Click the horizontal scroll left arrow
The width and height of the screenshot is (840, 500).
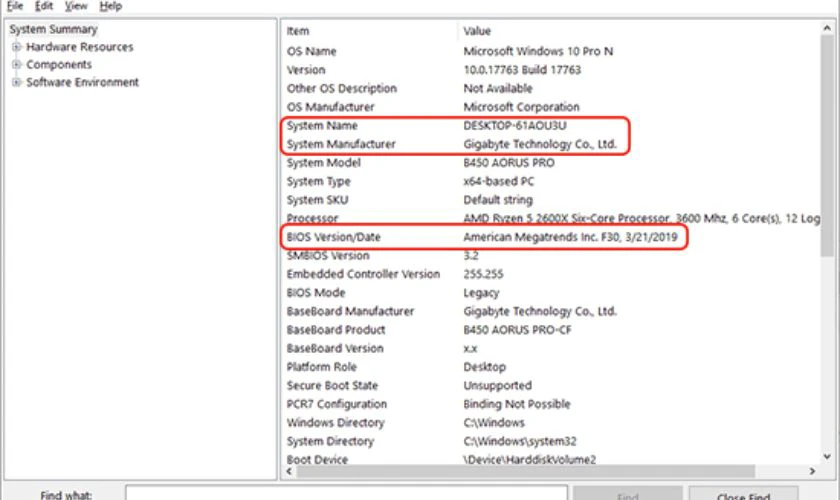pyautogui.click(x=289, y=471)
